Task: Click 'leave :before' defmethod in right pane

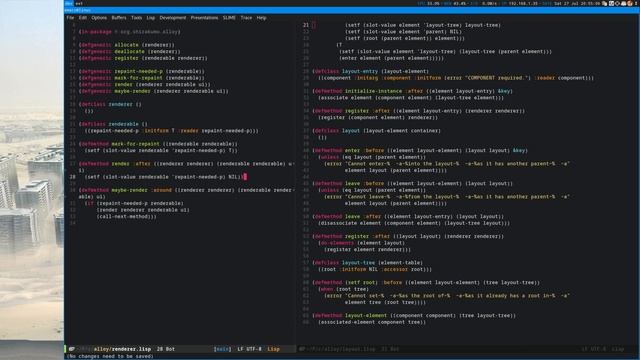Action: pos(364,183)
